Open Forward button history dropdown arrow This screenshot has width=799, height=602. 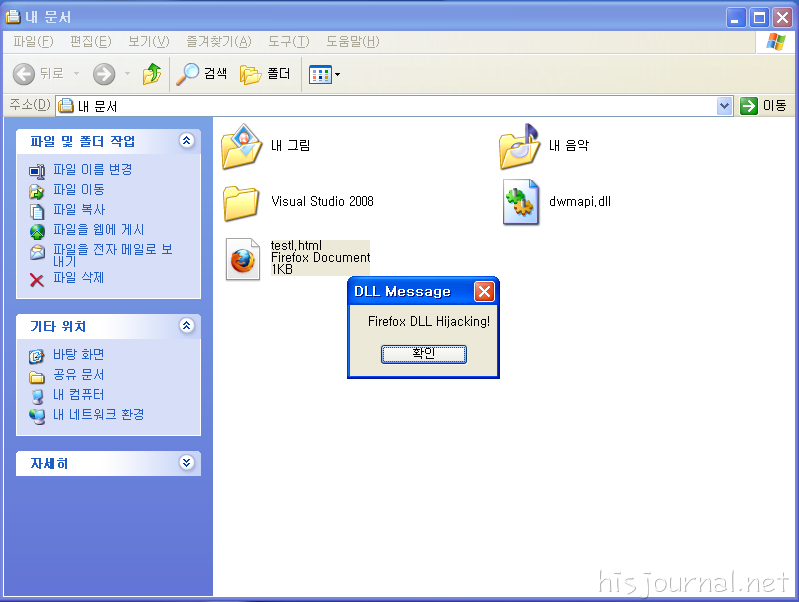(x=127, y=74)
